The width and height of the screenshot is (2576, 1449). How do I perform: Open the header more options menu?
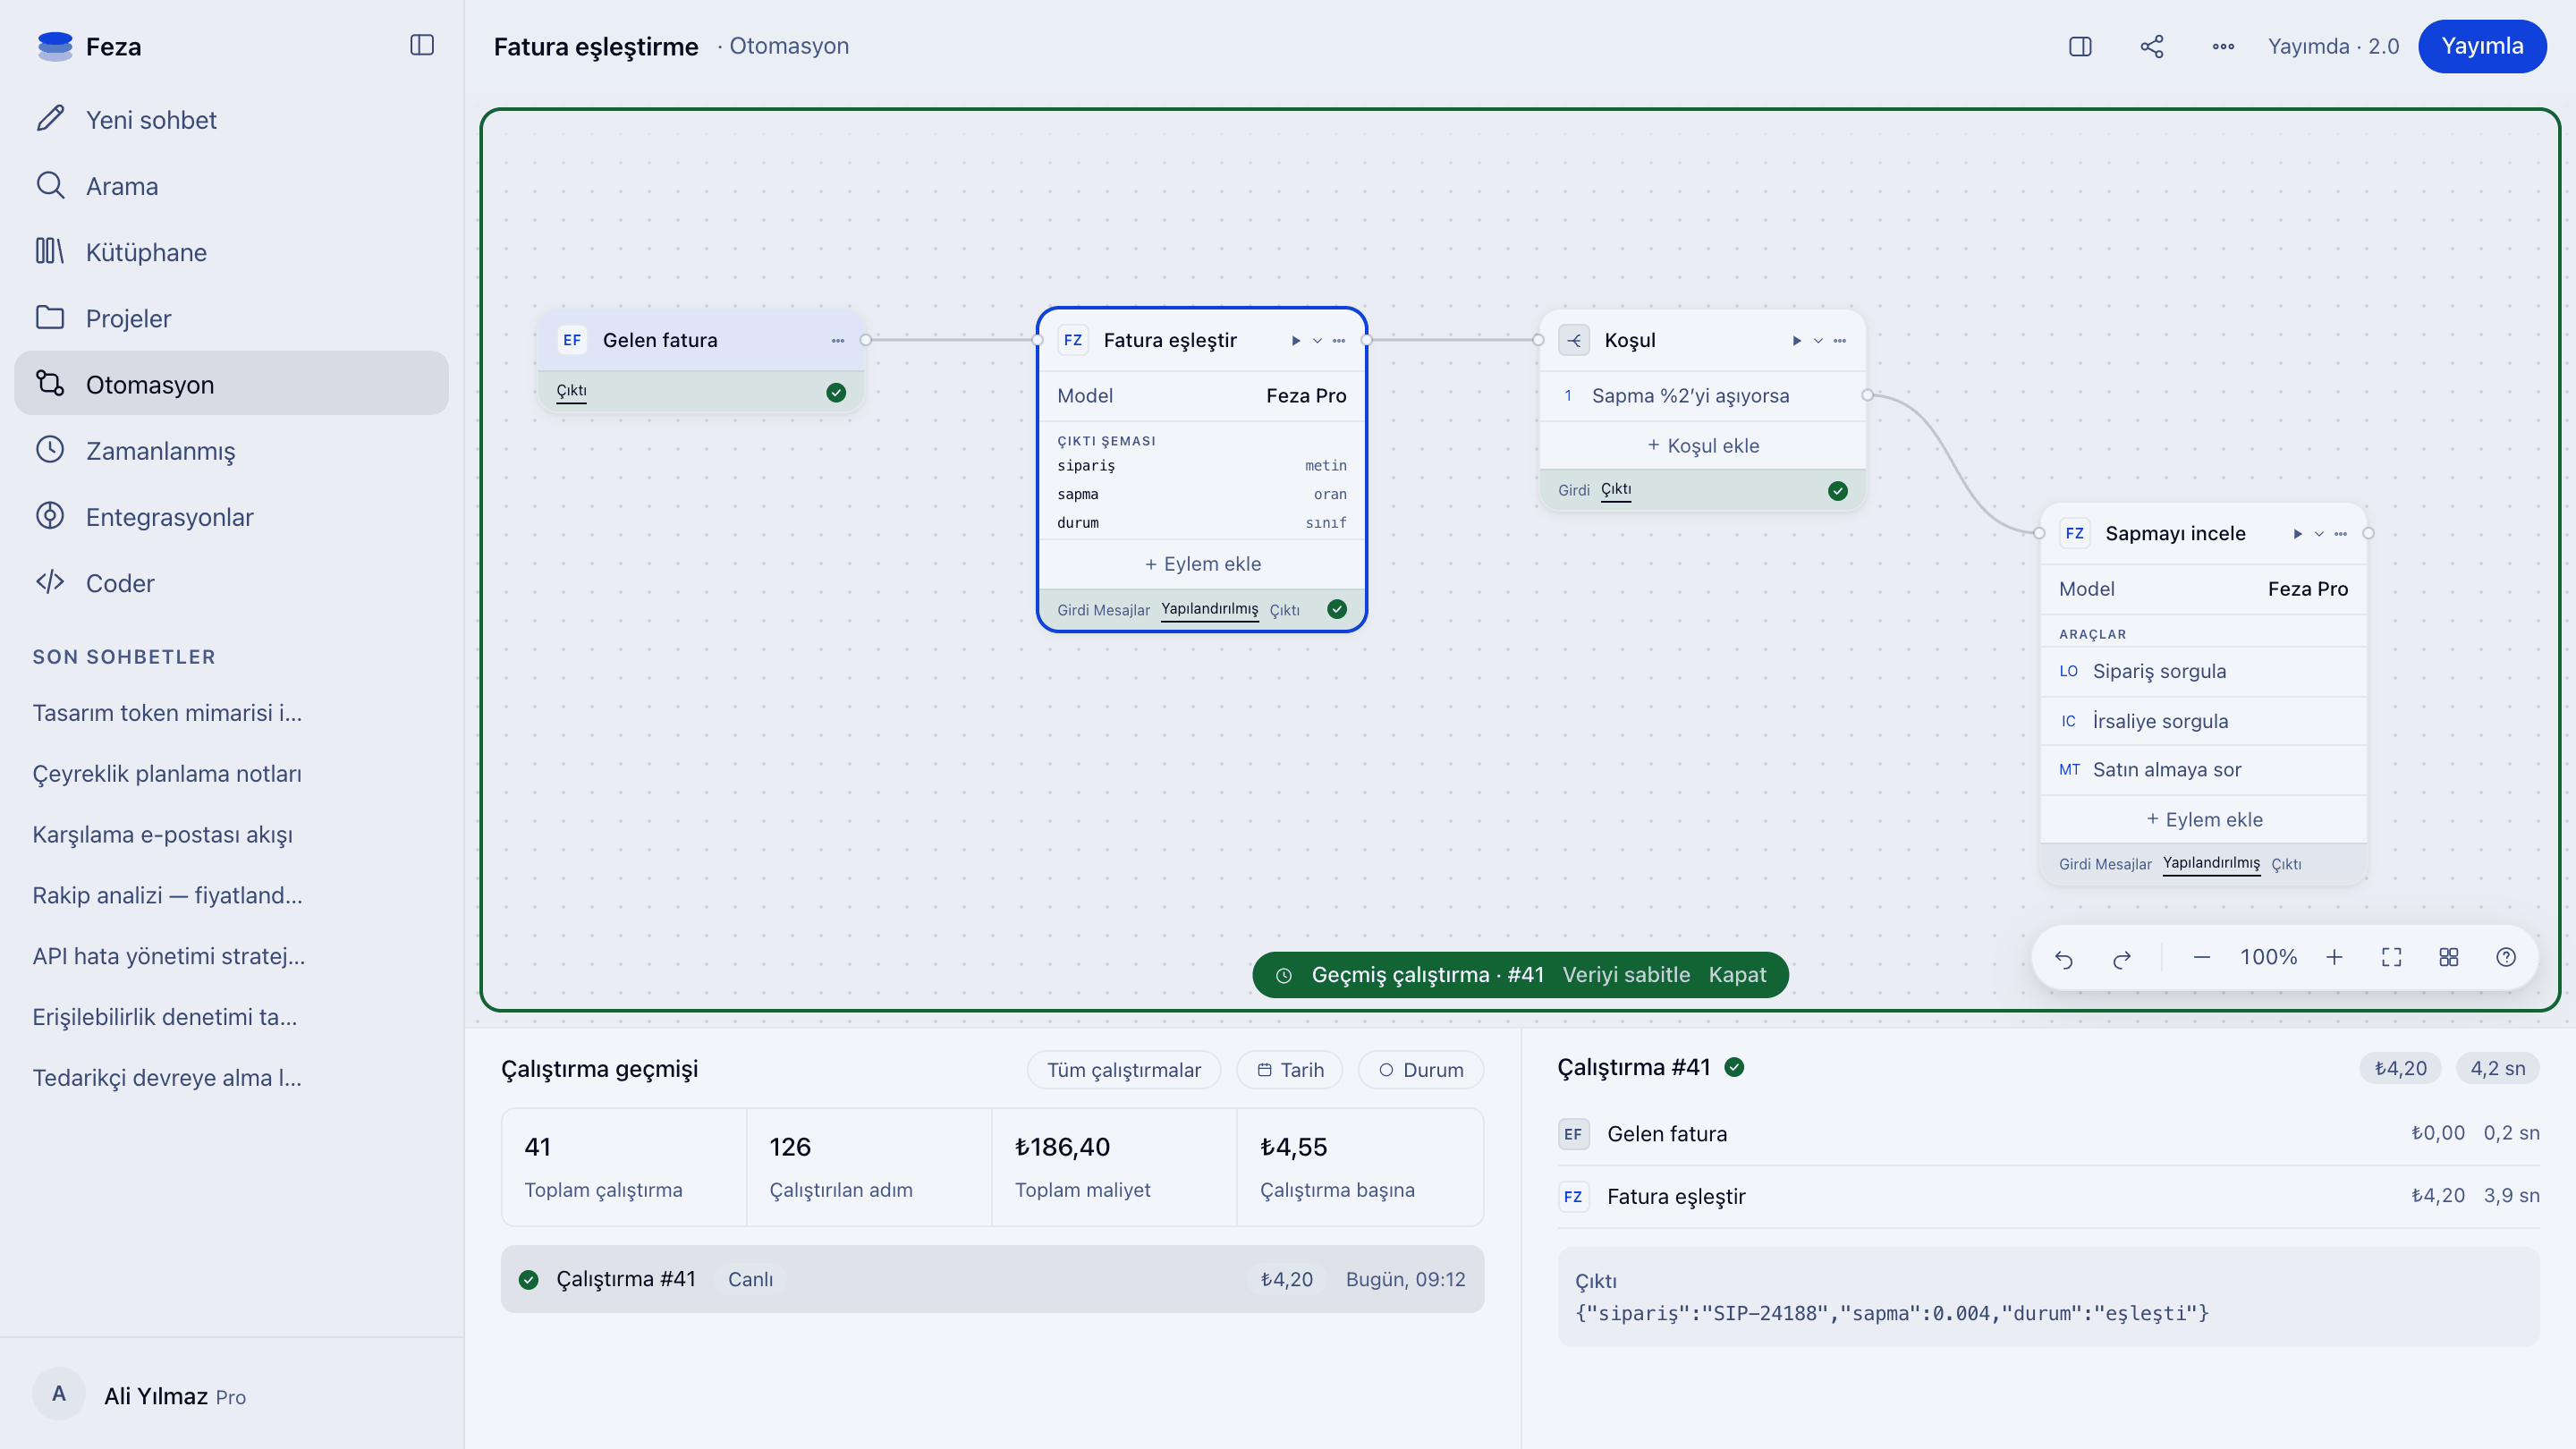[x=2223, y=46]
